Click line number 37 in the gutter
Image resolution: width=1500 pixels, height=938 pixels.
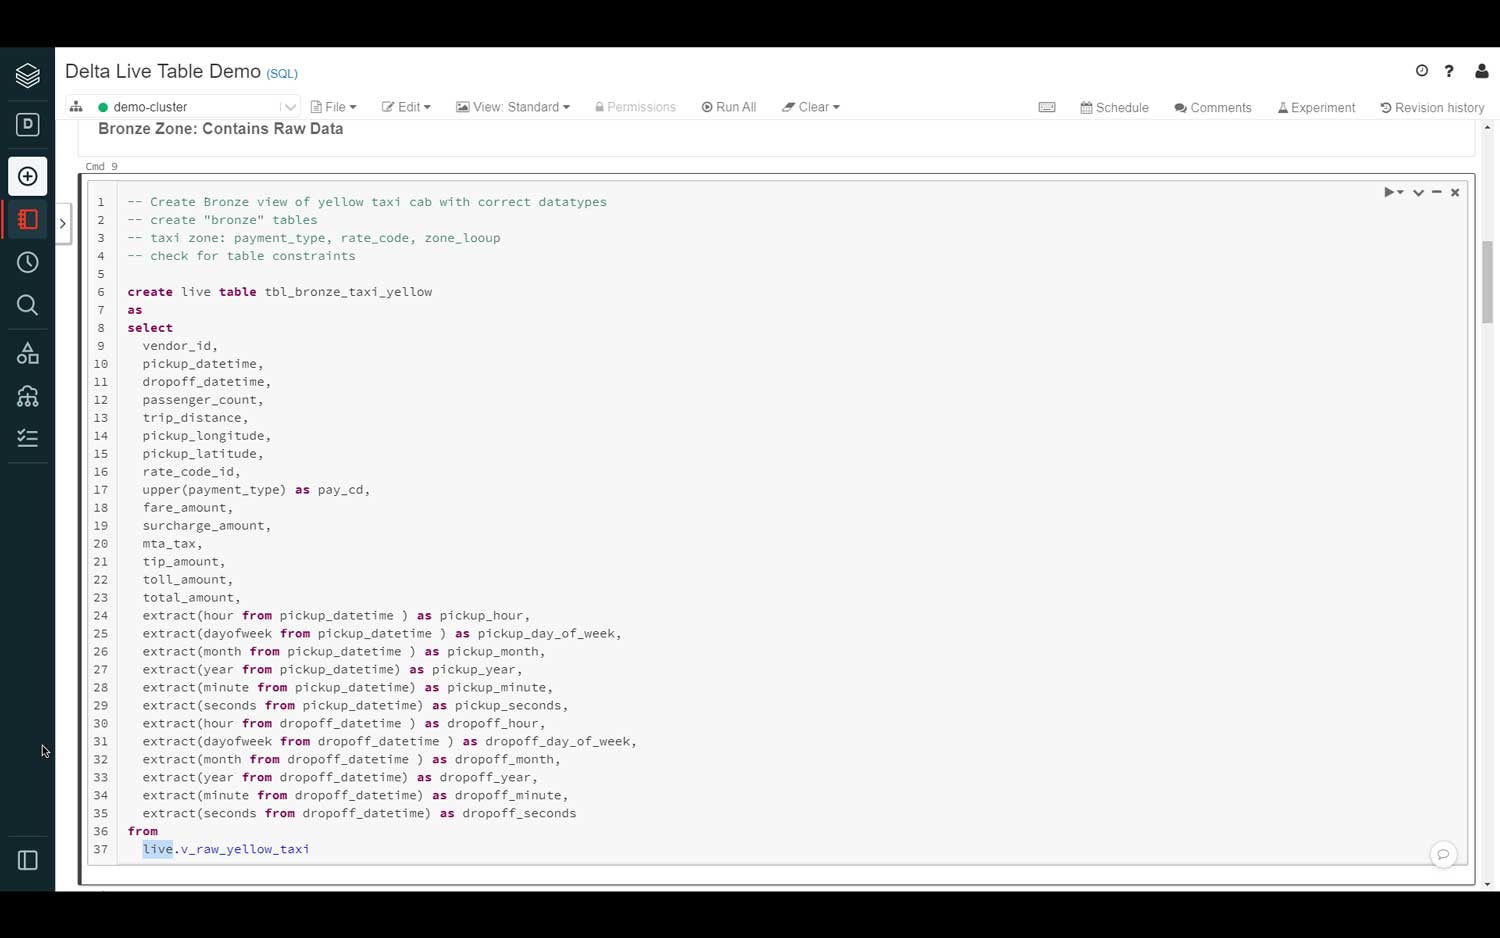(x=100, y=849)
